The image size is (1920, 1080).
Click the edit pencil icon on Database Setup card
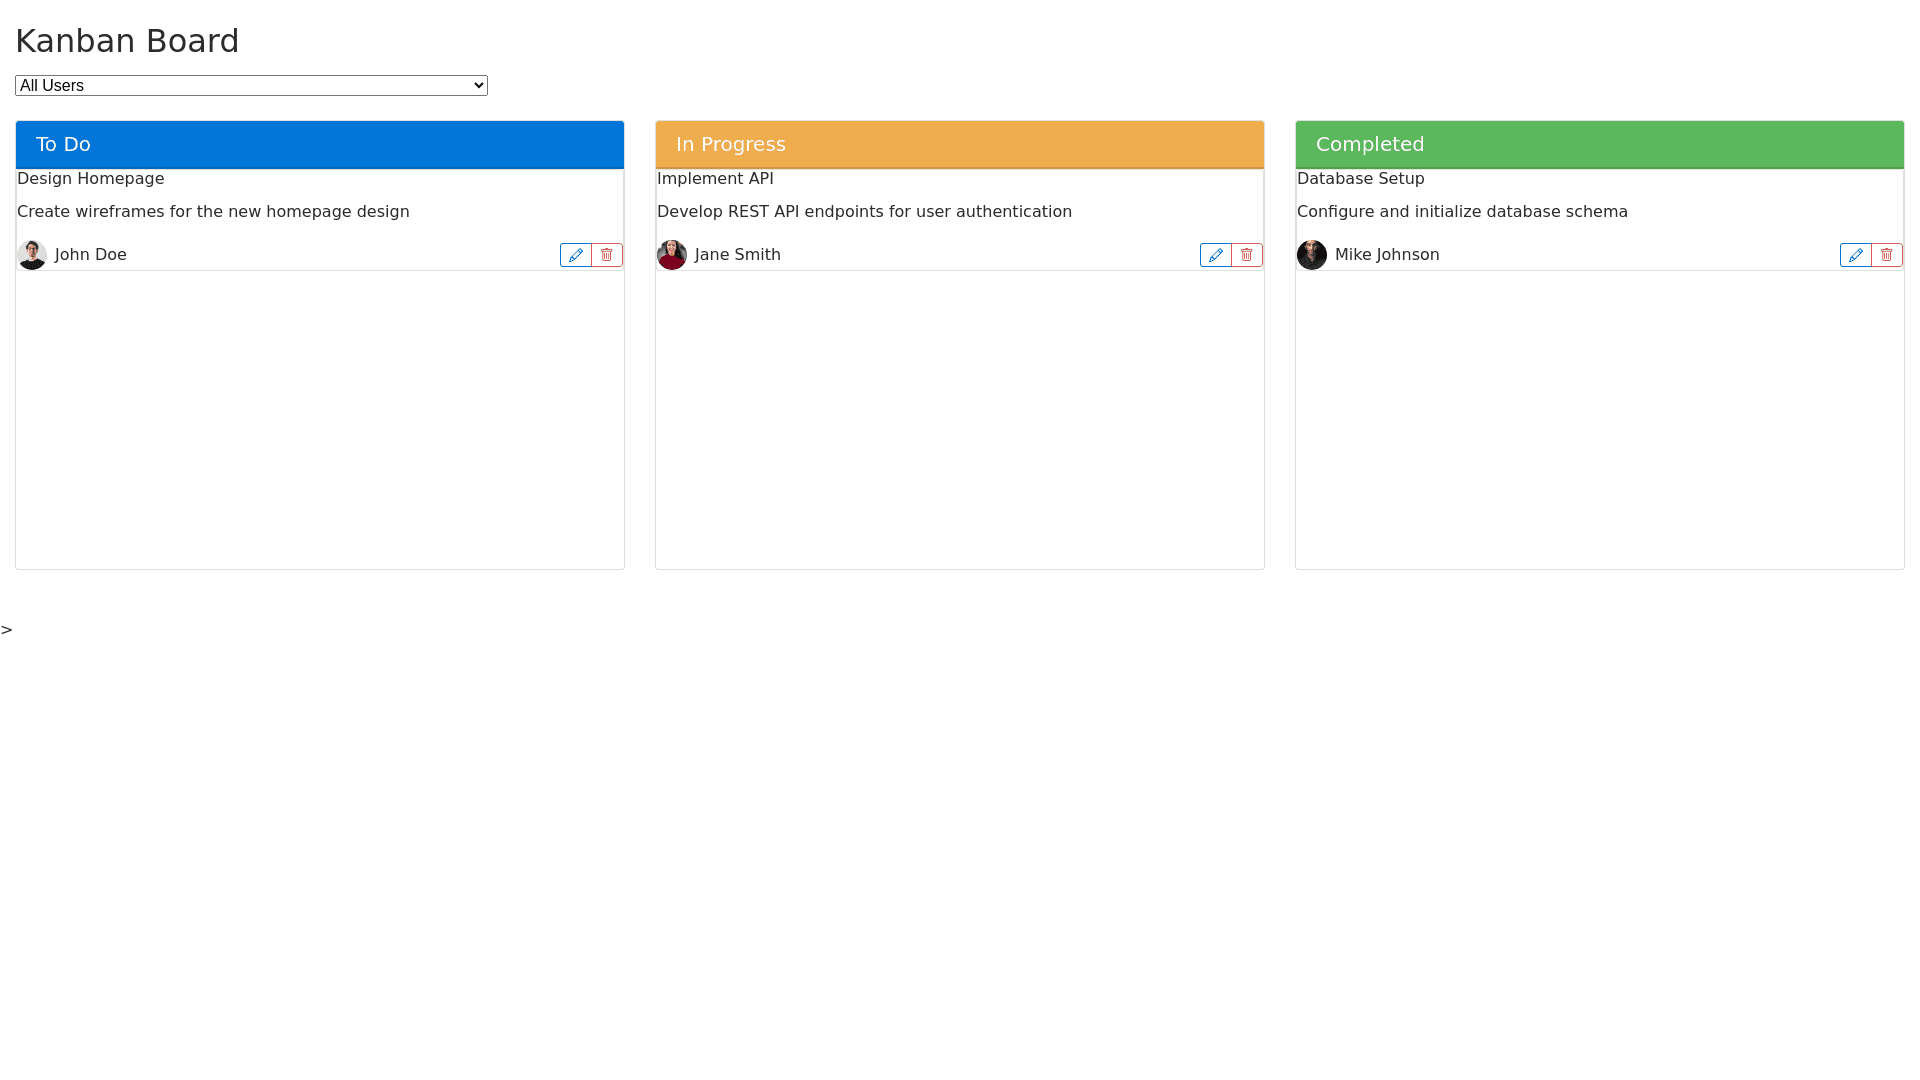coord(1855,255)
